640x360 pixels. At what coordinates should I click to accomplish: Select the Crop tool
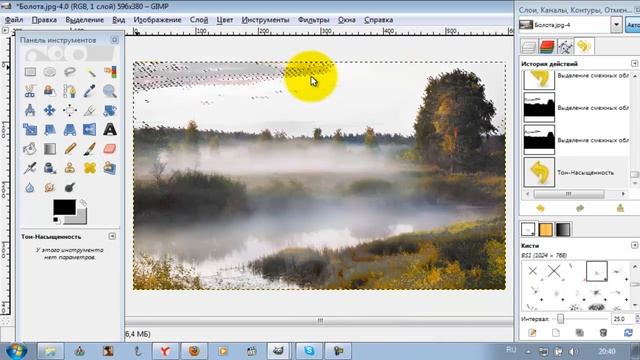point(90,110)
